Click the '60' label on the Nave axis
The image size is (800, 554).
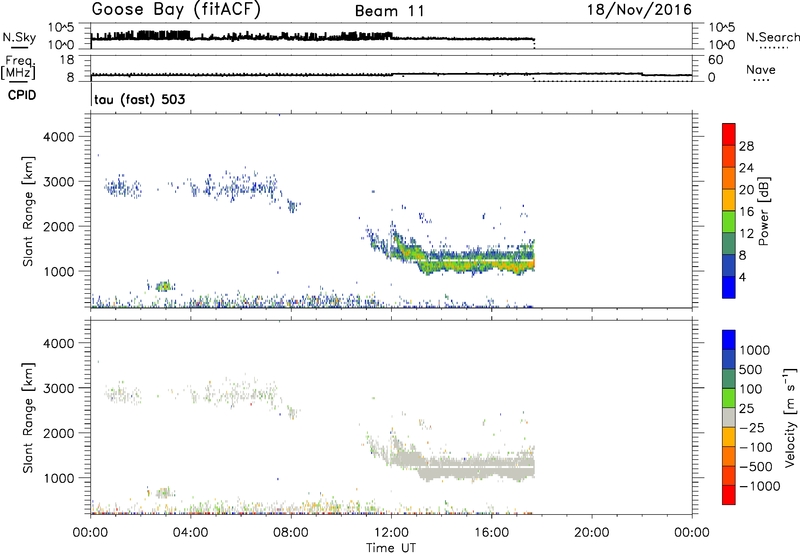[715, 60]
